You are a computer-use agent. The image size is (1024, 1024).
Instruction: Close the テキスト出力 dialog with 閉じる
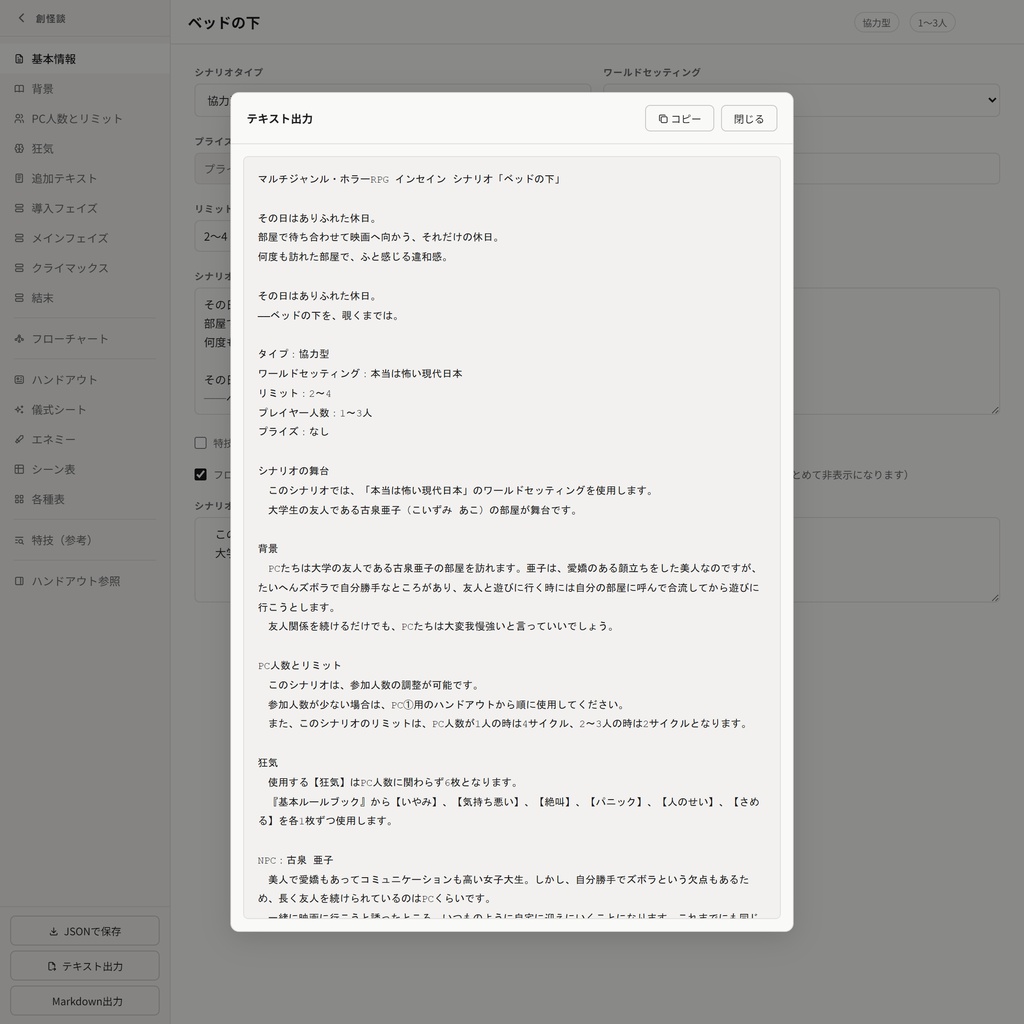(x=748, y=118)
